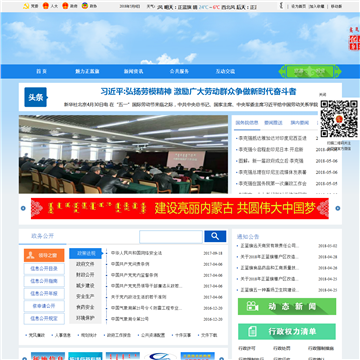Switch to 旗内要闻 news tab
The image size is (360, 360).
(x=299, y=123)
